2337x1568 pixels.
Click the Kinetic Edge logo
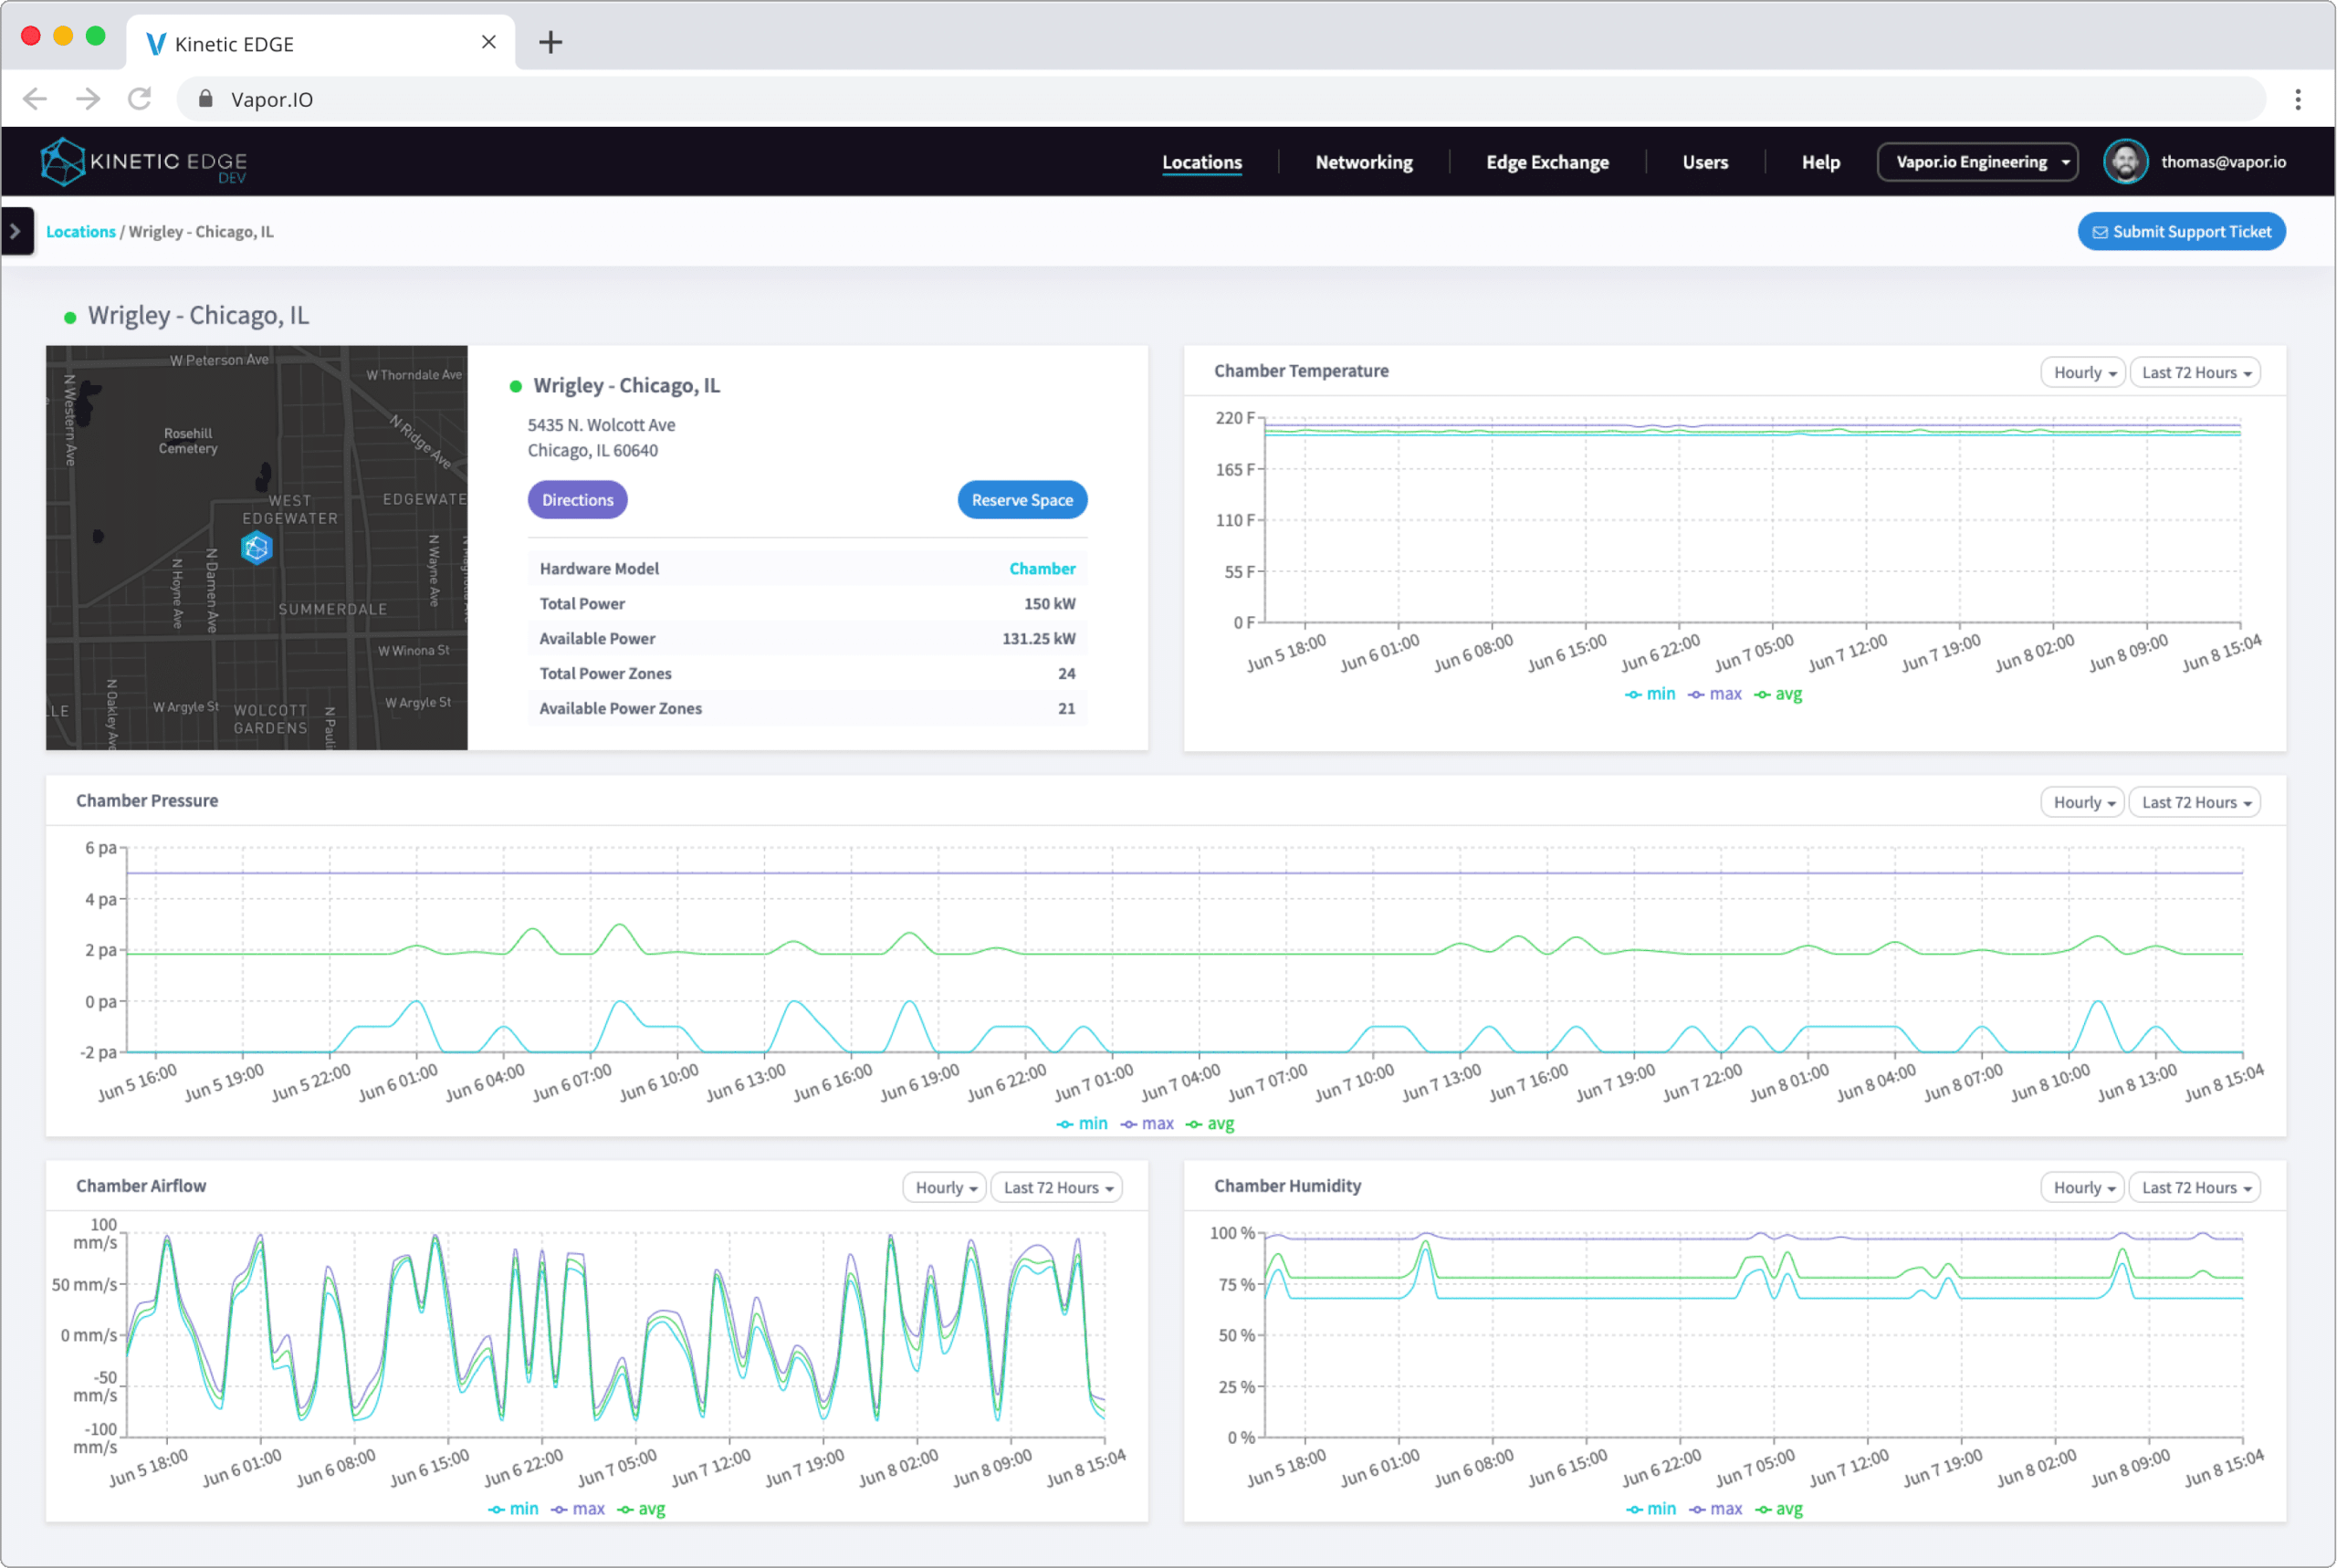143,162
